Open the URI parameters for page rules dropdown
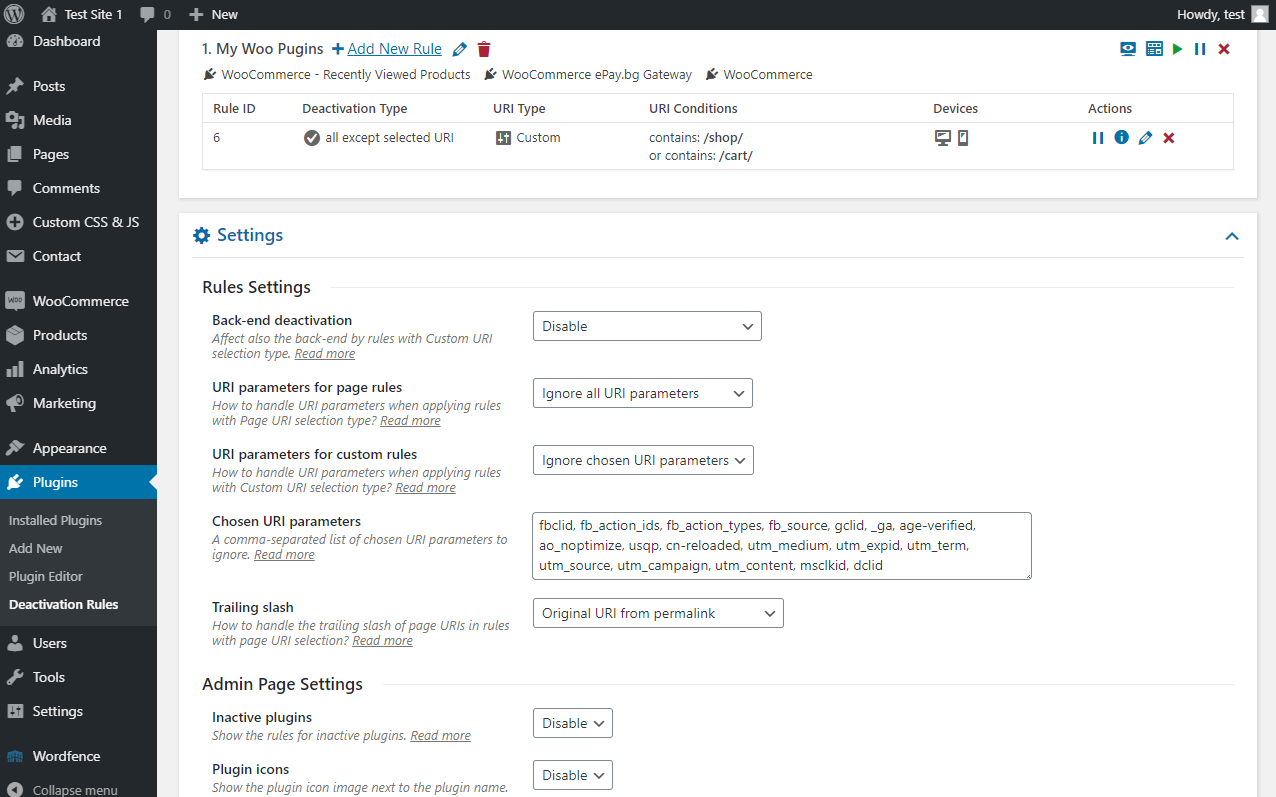The height and width of the screenshot is (797, 1276). 642,393
